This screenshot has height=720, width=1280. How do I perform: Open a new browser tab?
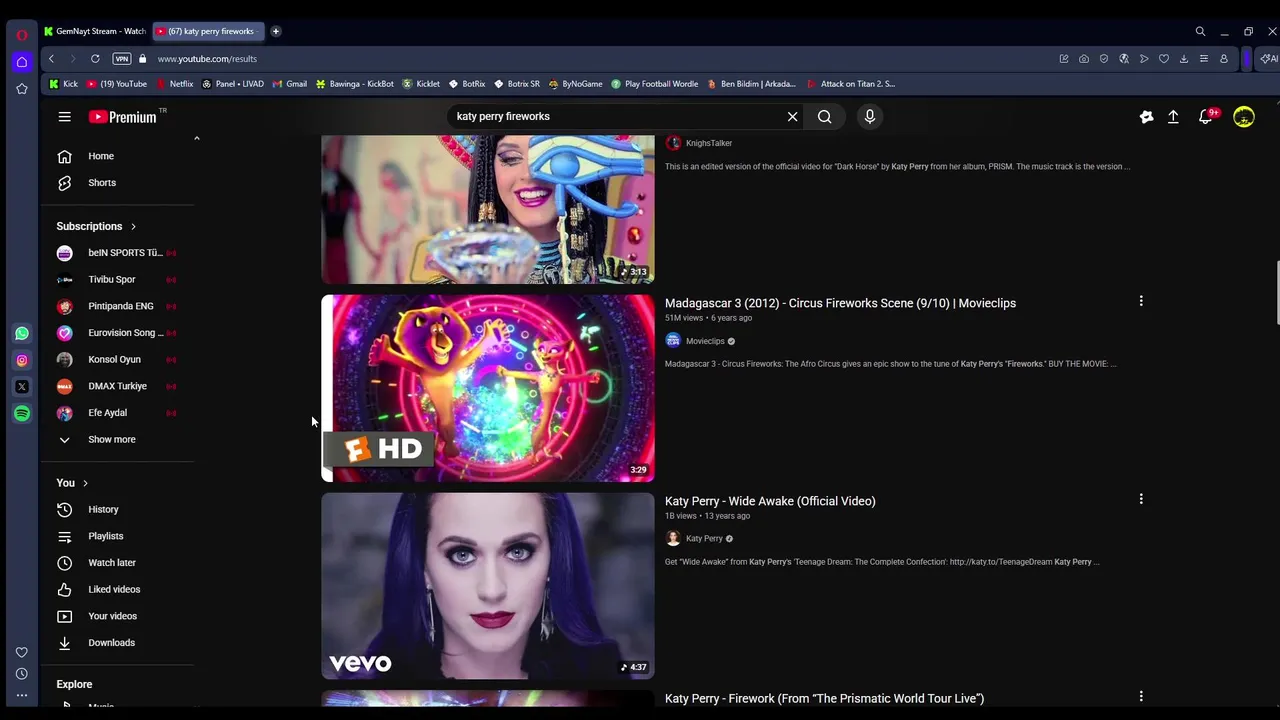point(276,31)
